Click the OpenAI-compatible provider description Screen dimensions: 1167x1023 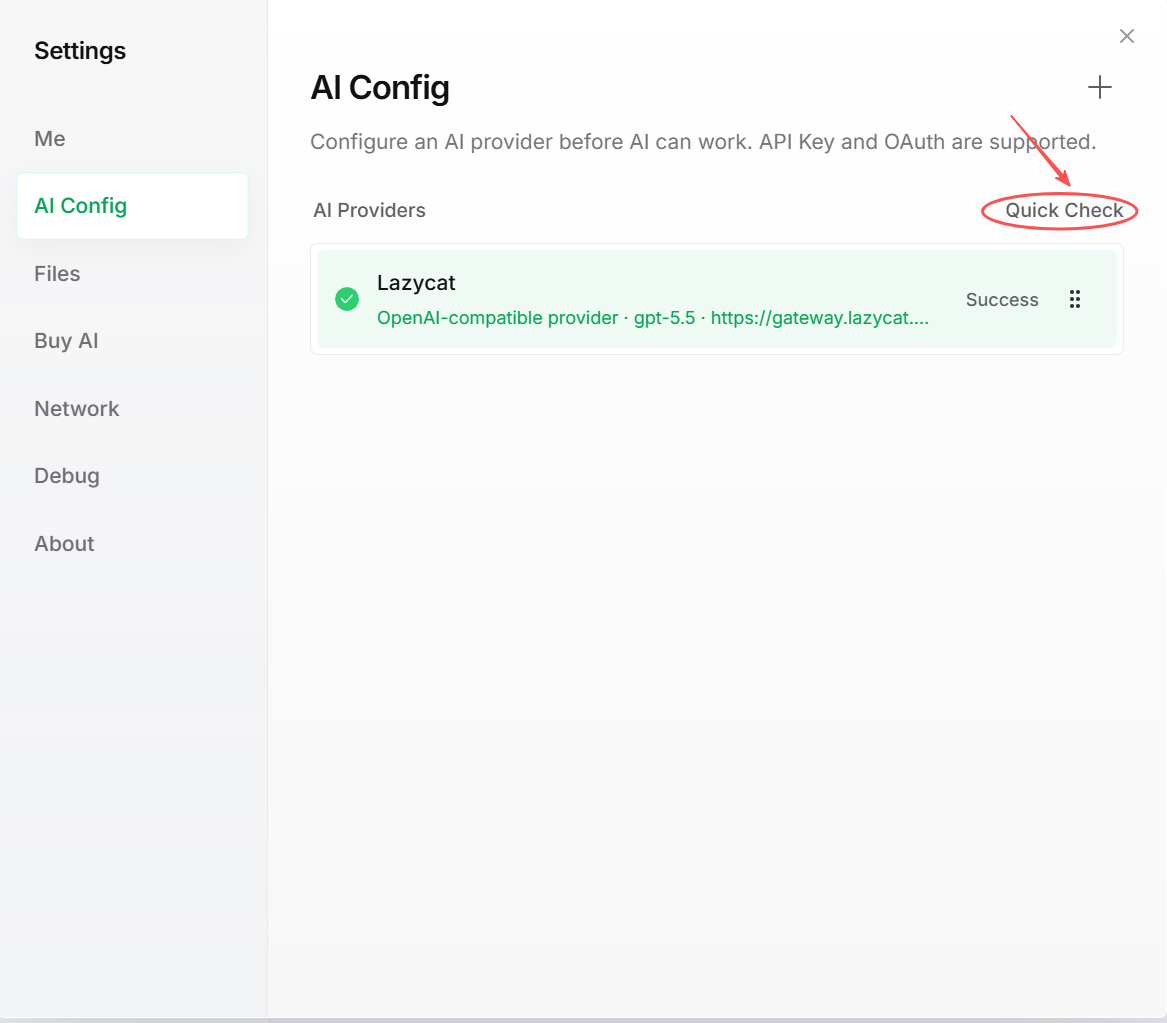click(x=497, y=318)
